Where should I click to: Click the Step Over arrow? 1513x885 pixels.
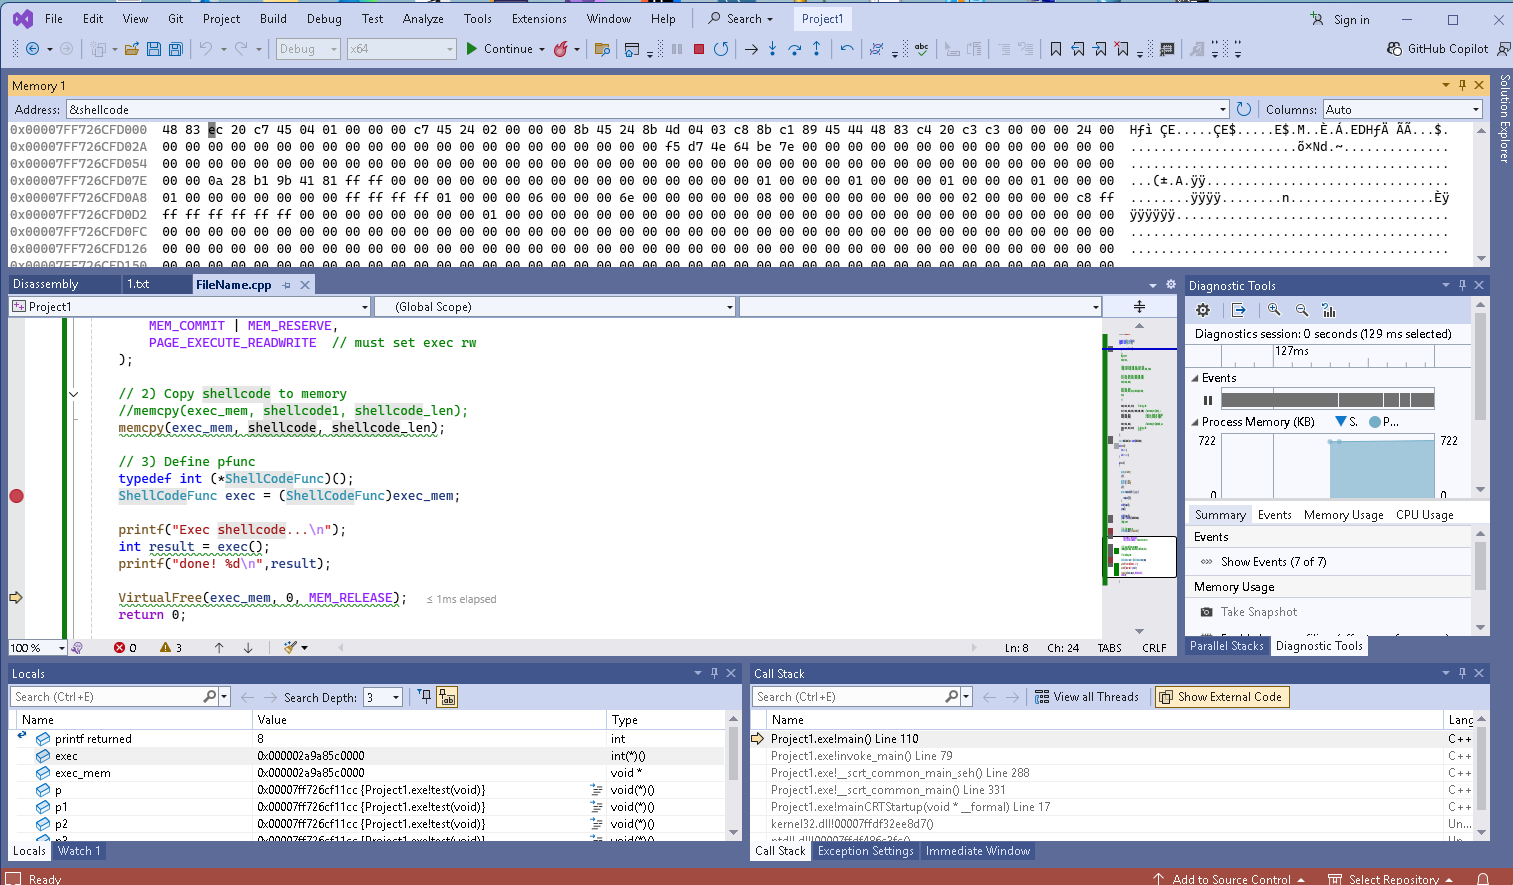795,48
